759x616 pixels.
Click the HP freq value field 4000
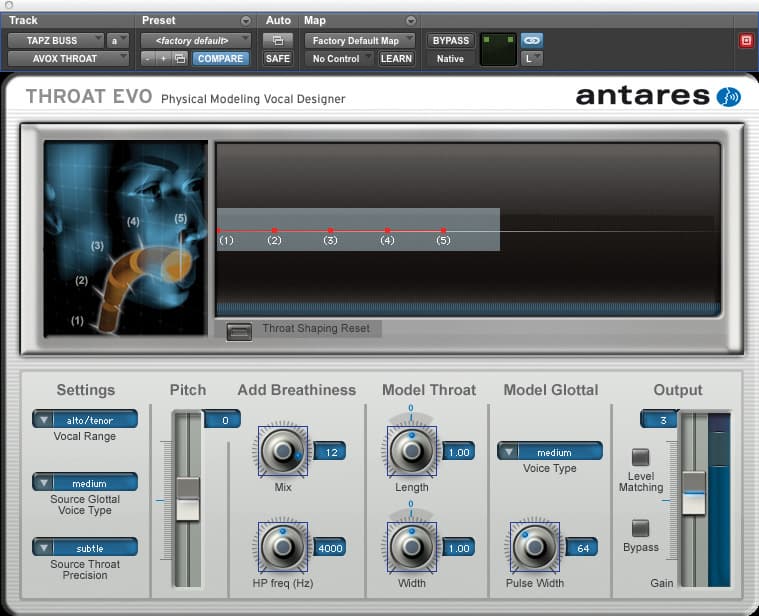pos(330,548)
